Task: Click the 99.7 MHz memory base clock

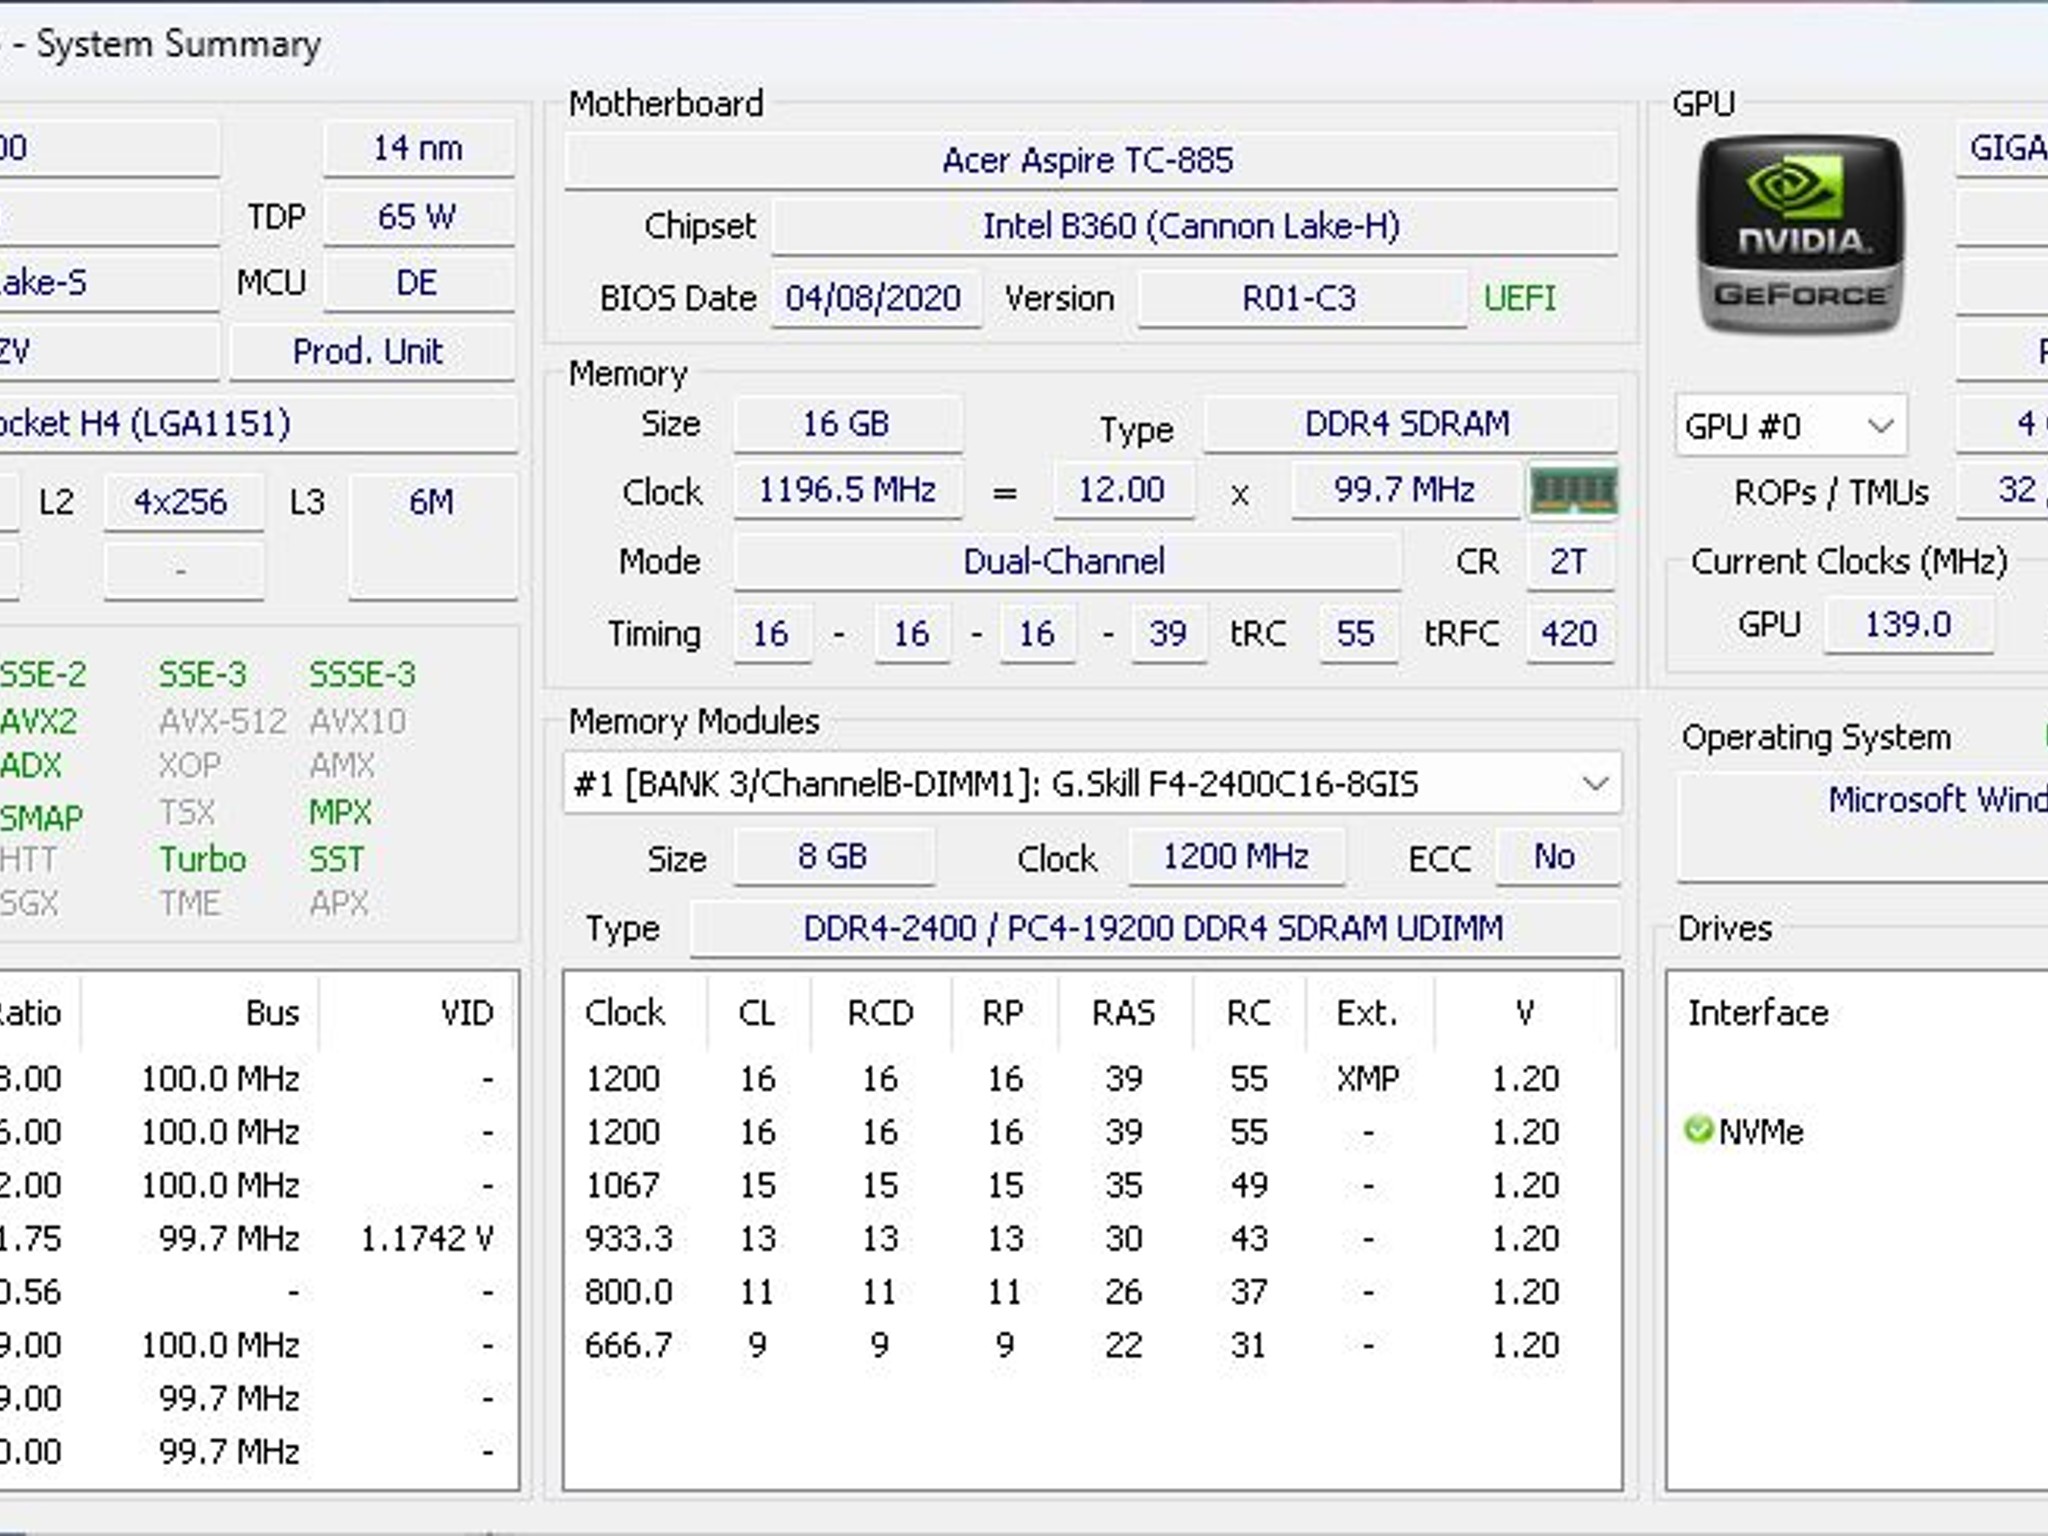Action: click(x=1405, y=490)
